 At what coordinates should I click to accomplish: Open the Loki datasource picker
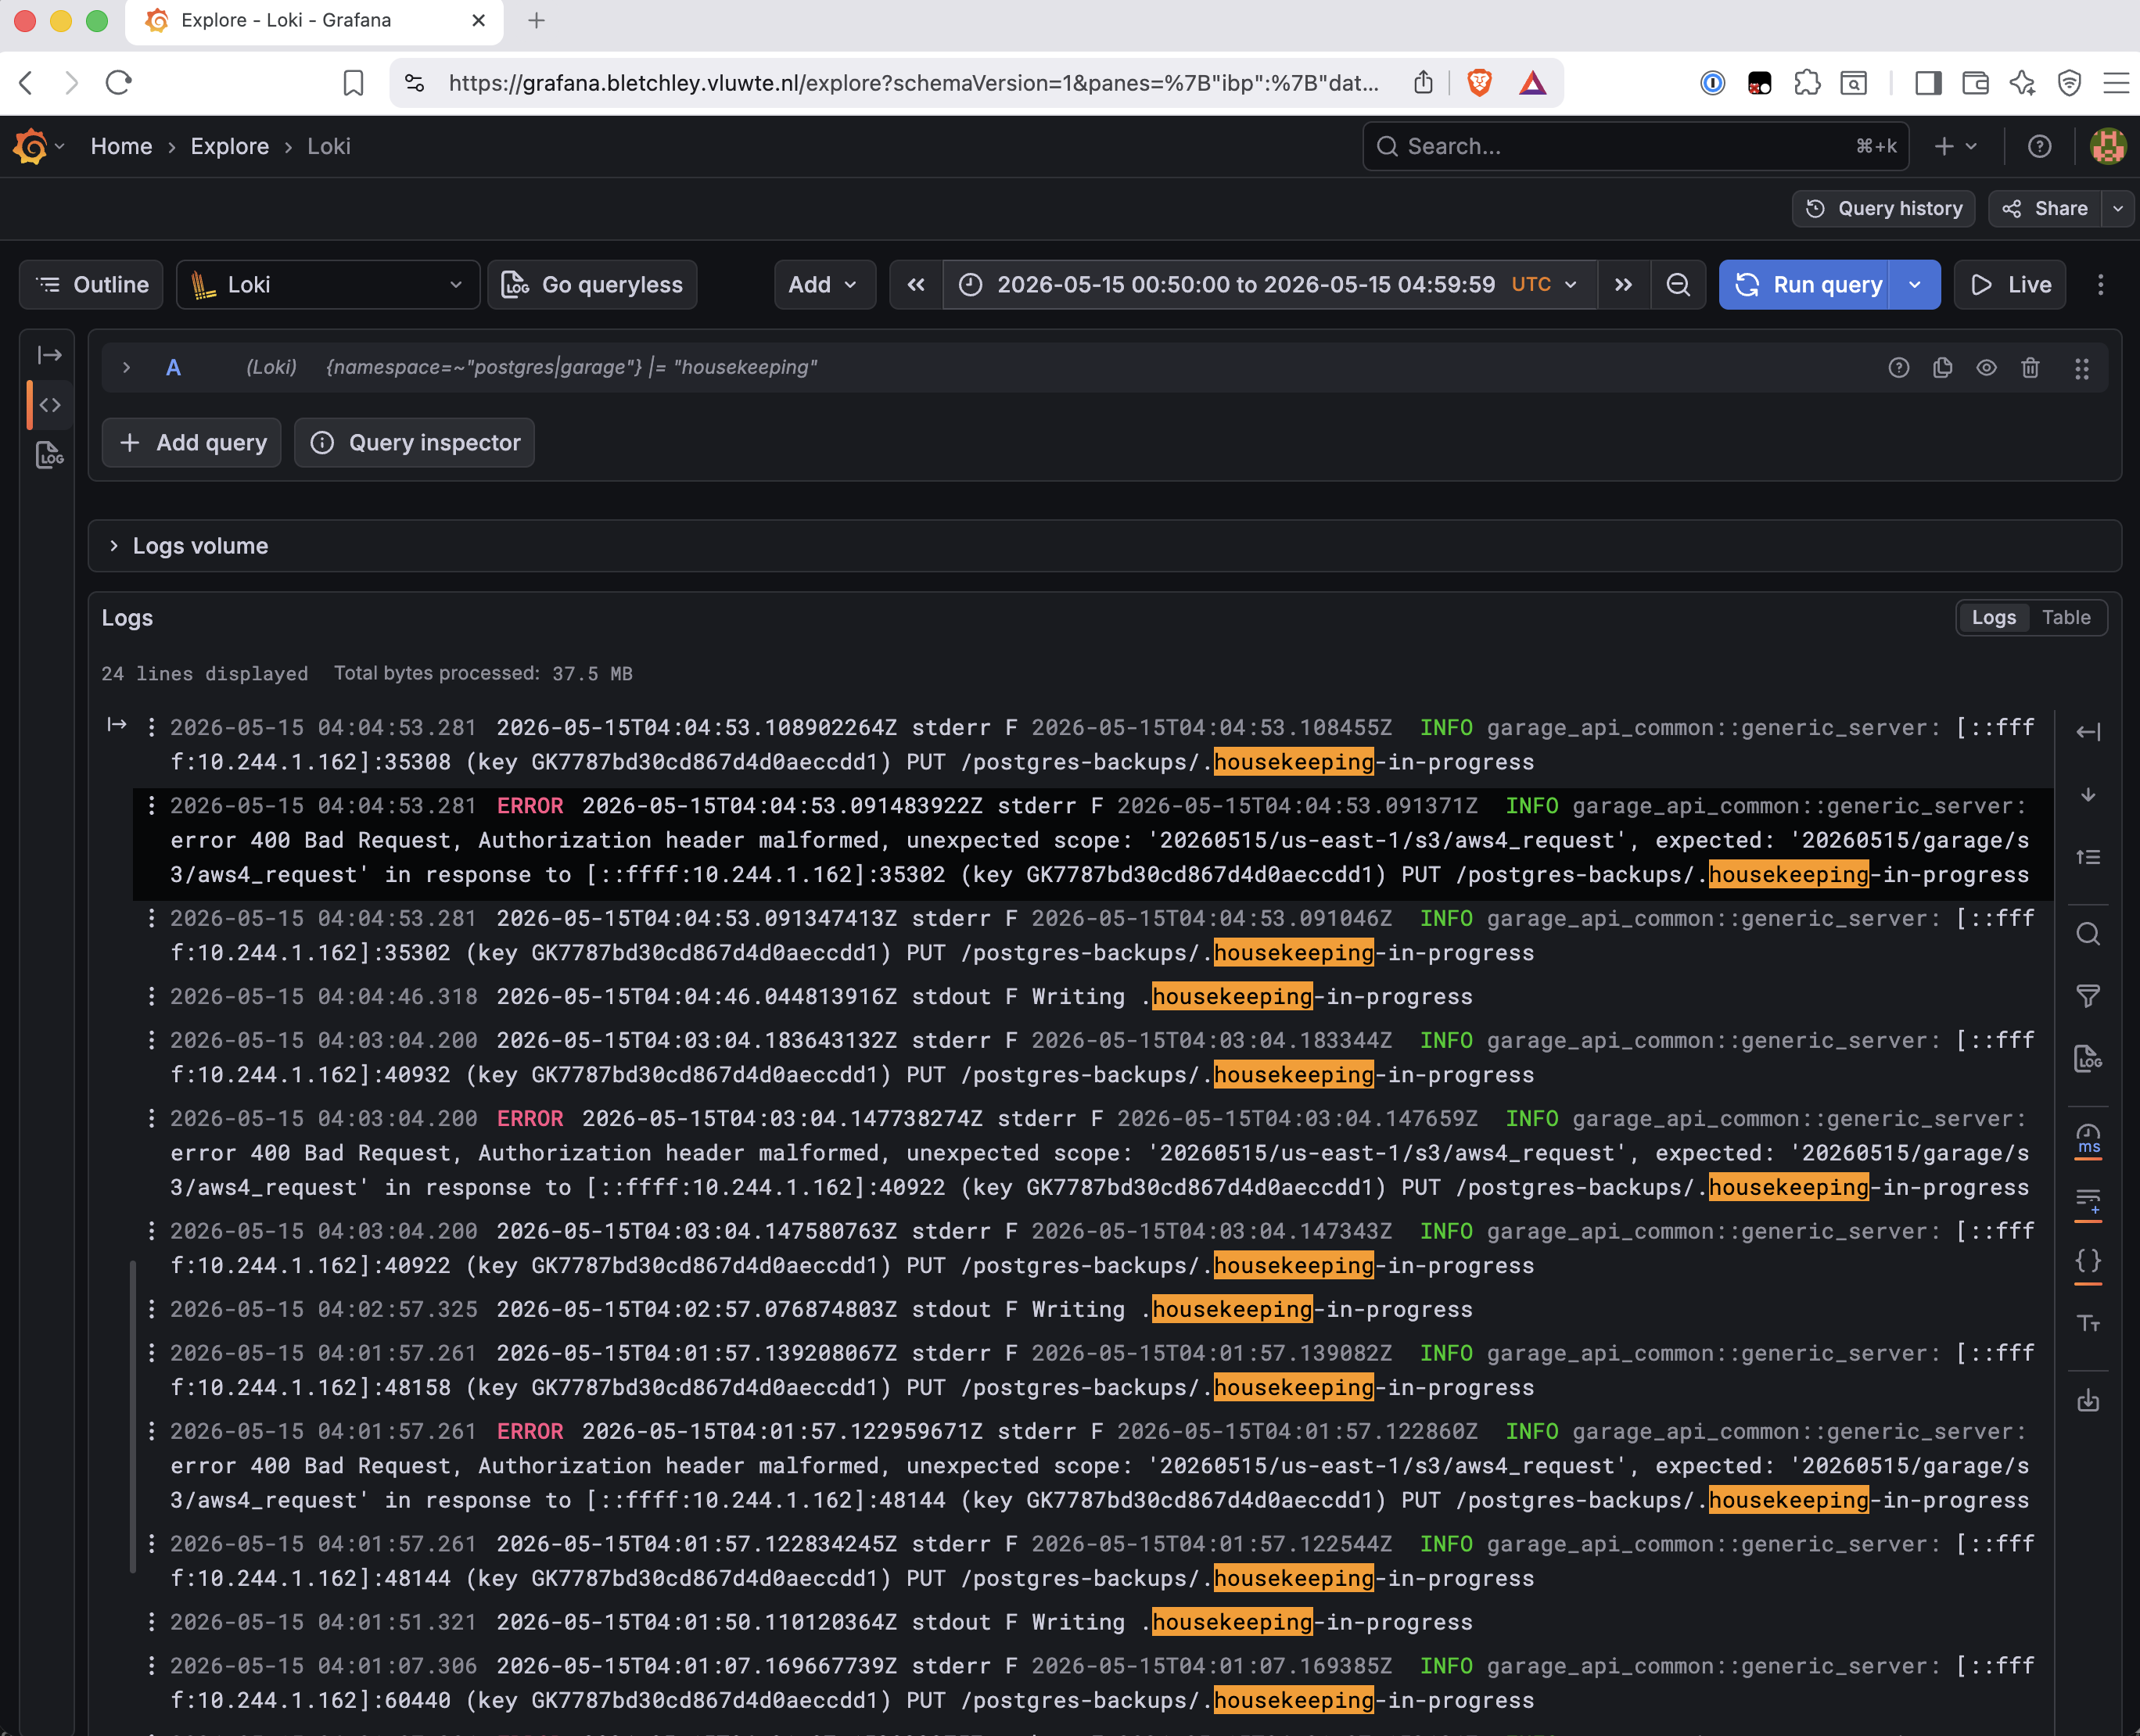point(328,285)
